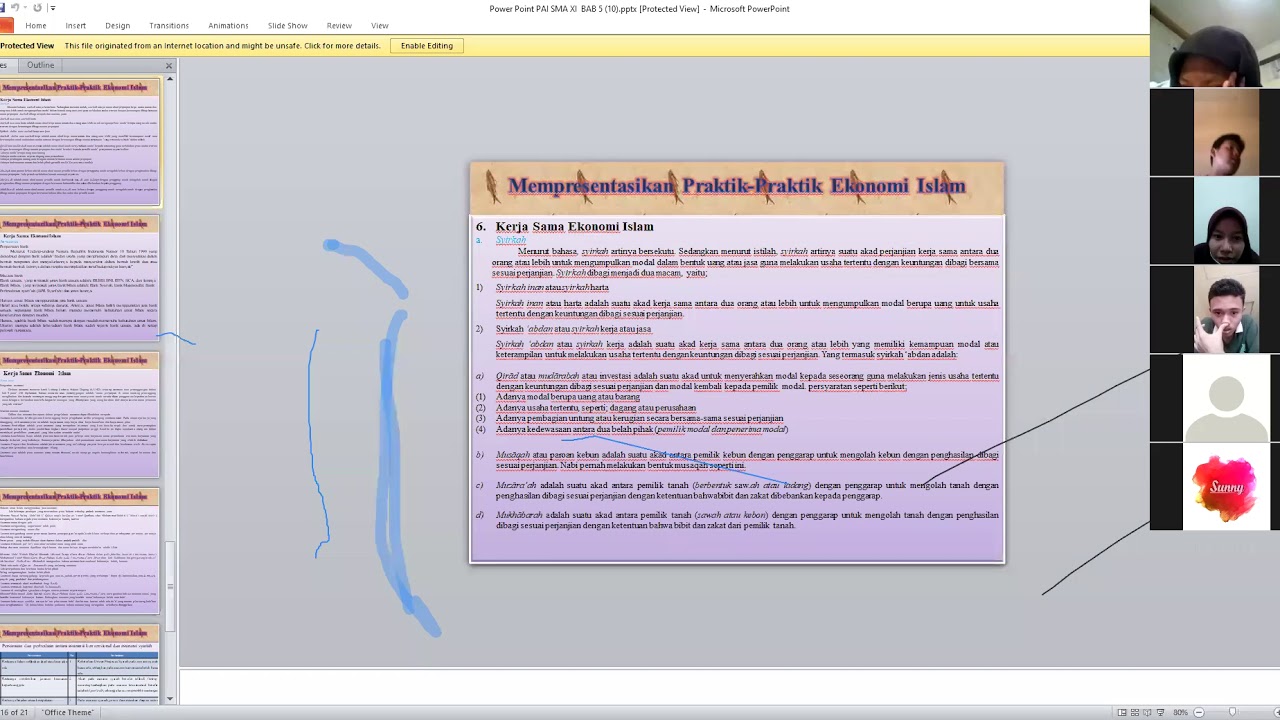This screenshot has height=720, width=1280.
Task: Click the Protected View message for more details
Action: [x=223, y=46]
